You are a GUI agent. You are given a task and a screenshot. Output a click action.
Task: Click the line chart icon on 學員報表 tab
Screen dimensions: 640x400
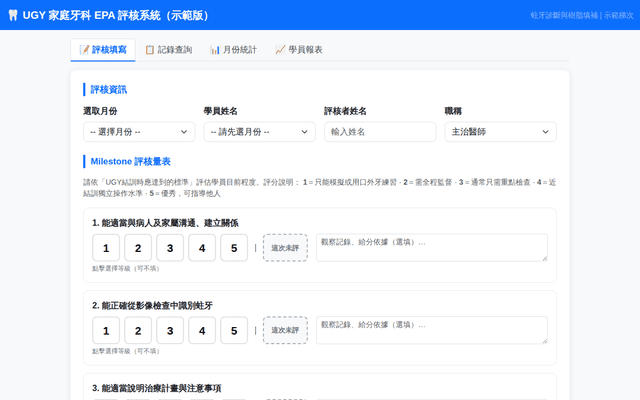pos(280,50)
